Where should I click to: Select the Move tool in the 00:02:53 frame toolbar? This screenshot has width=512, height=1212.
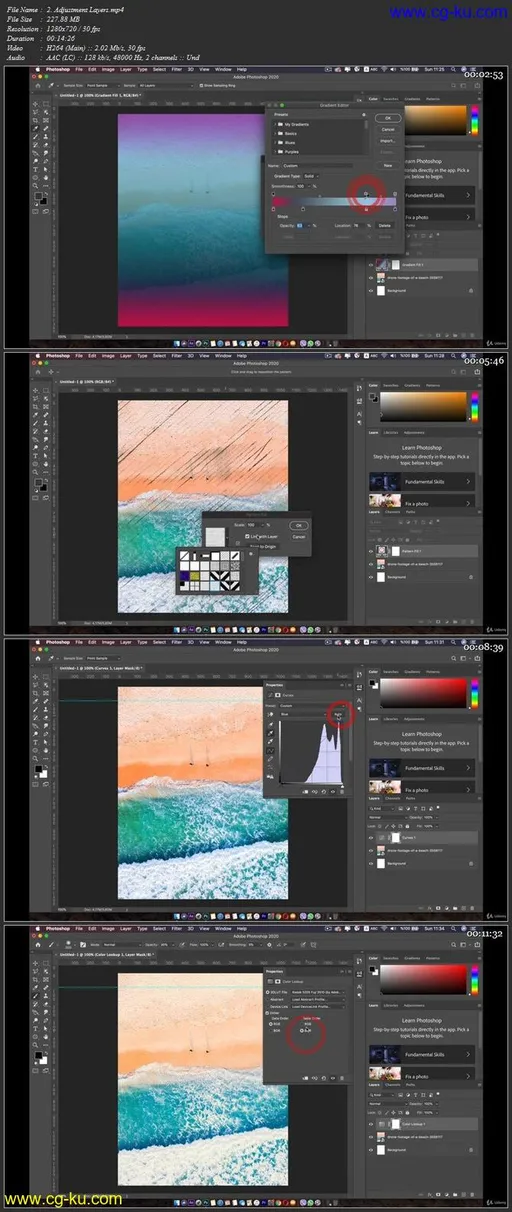coord(35,104)
